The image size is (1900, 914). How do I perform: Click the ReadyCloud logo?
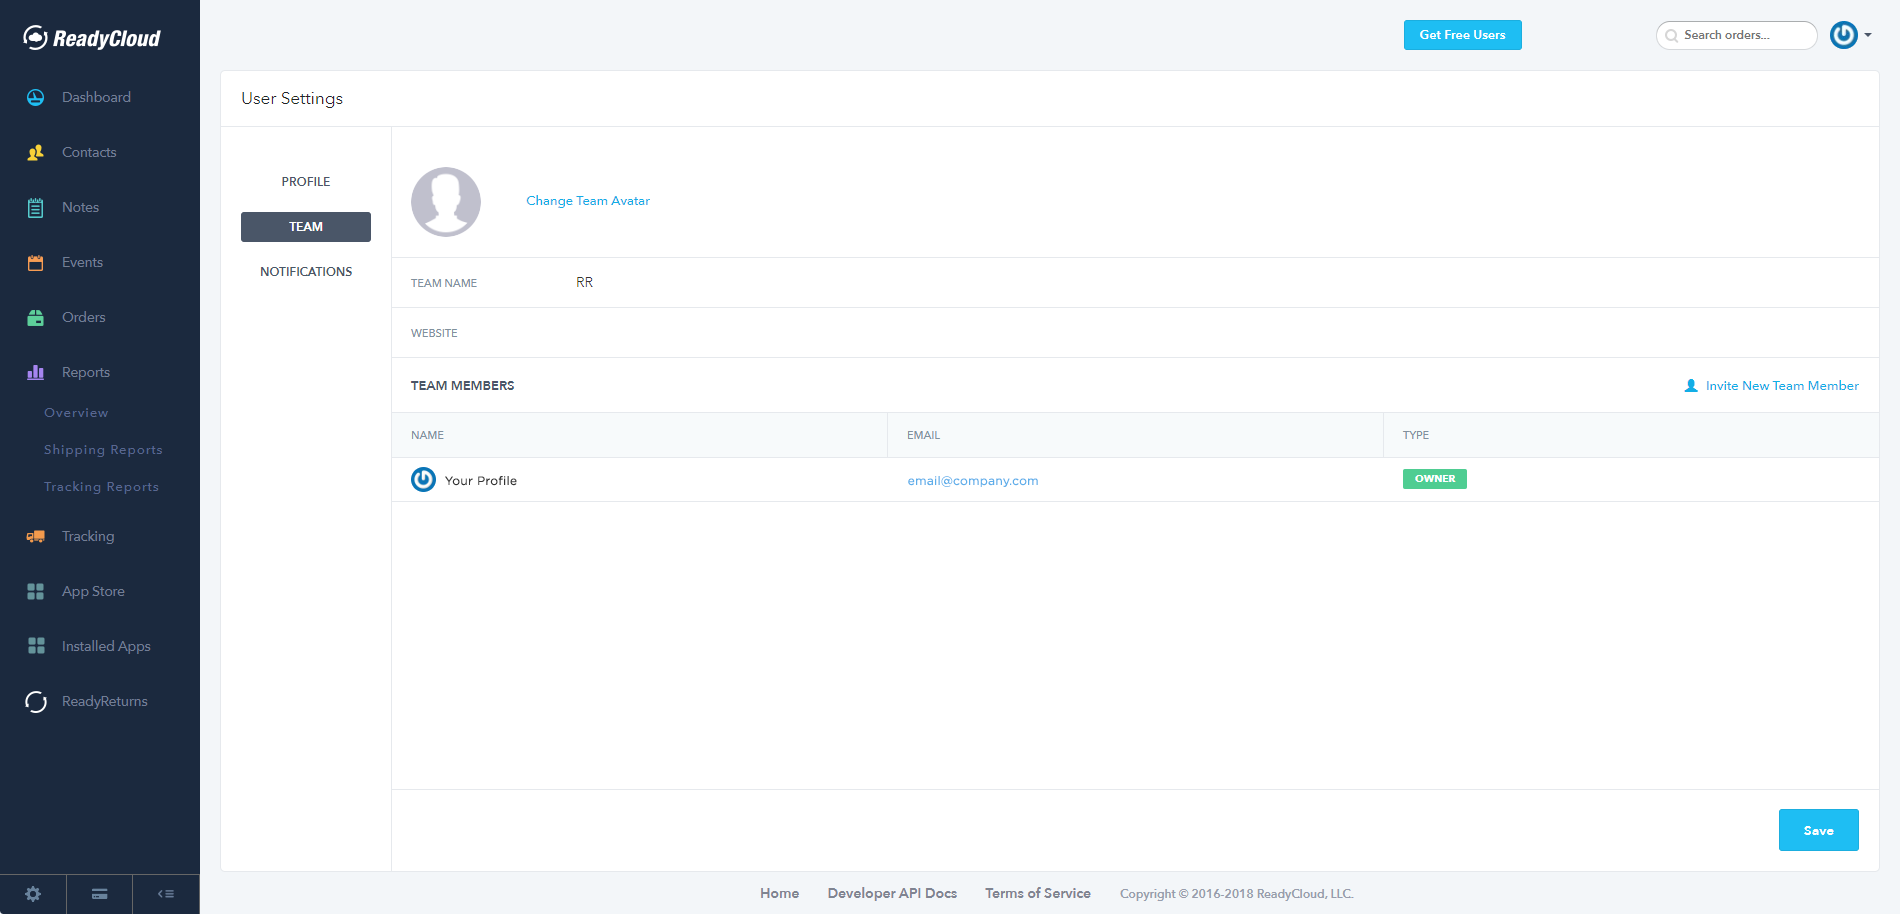92,38
